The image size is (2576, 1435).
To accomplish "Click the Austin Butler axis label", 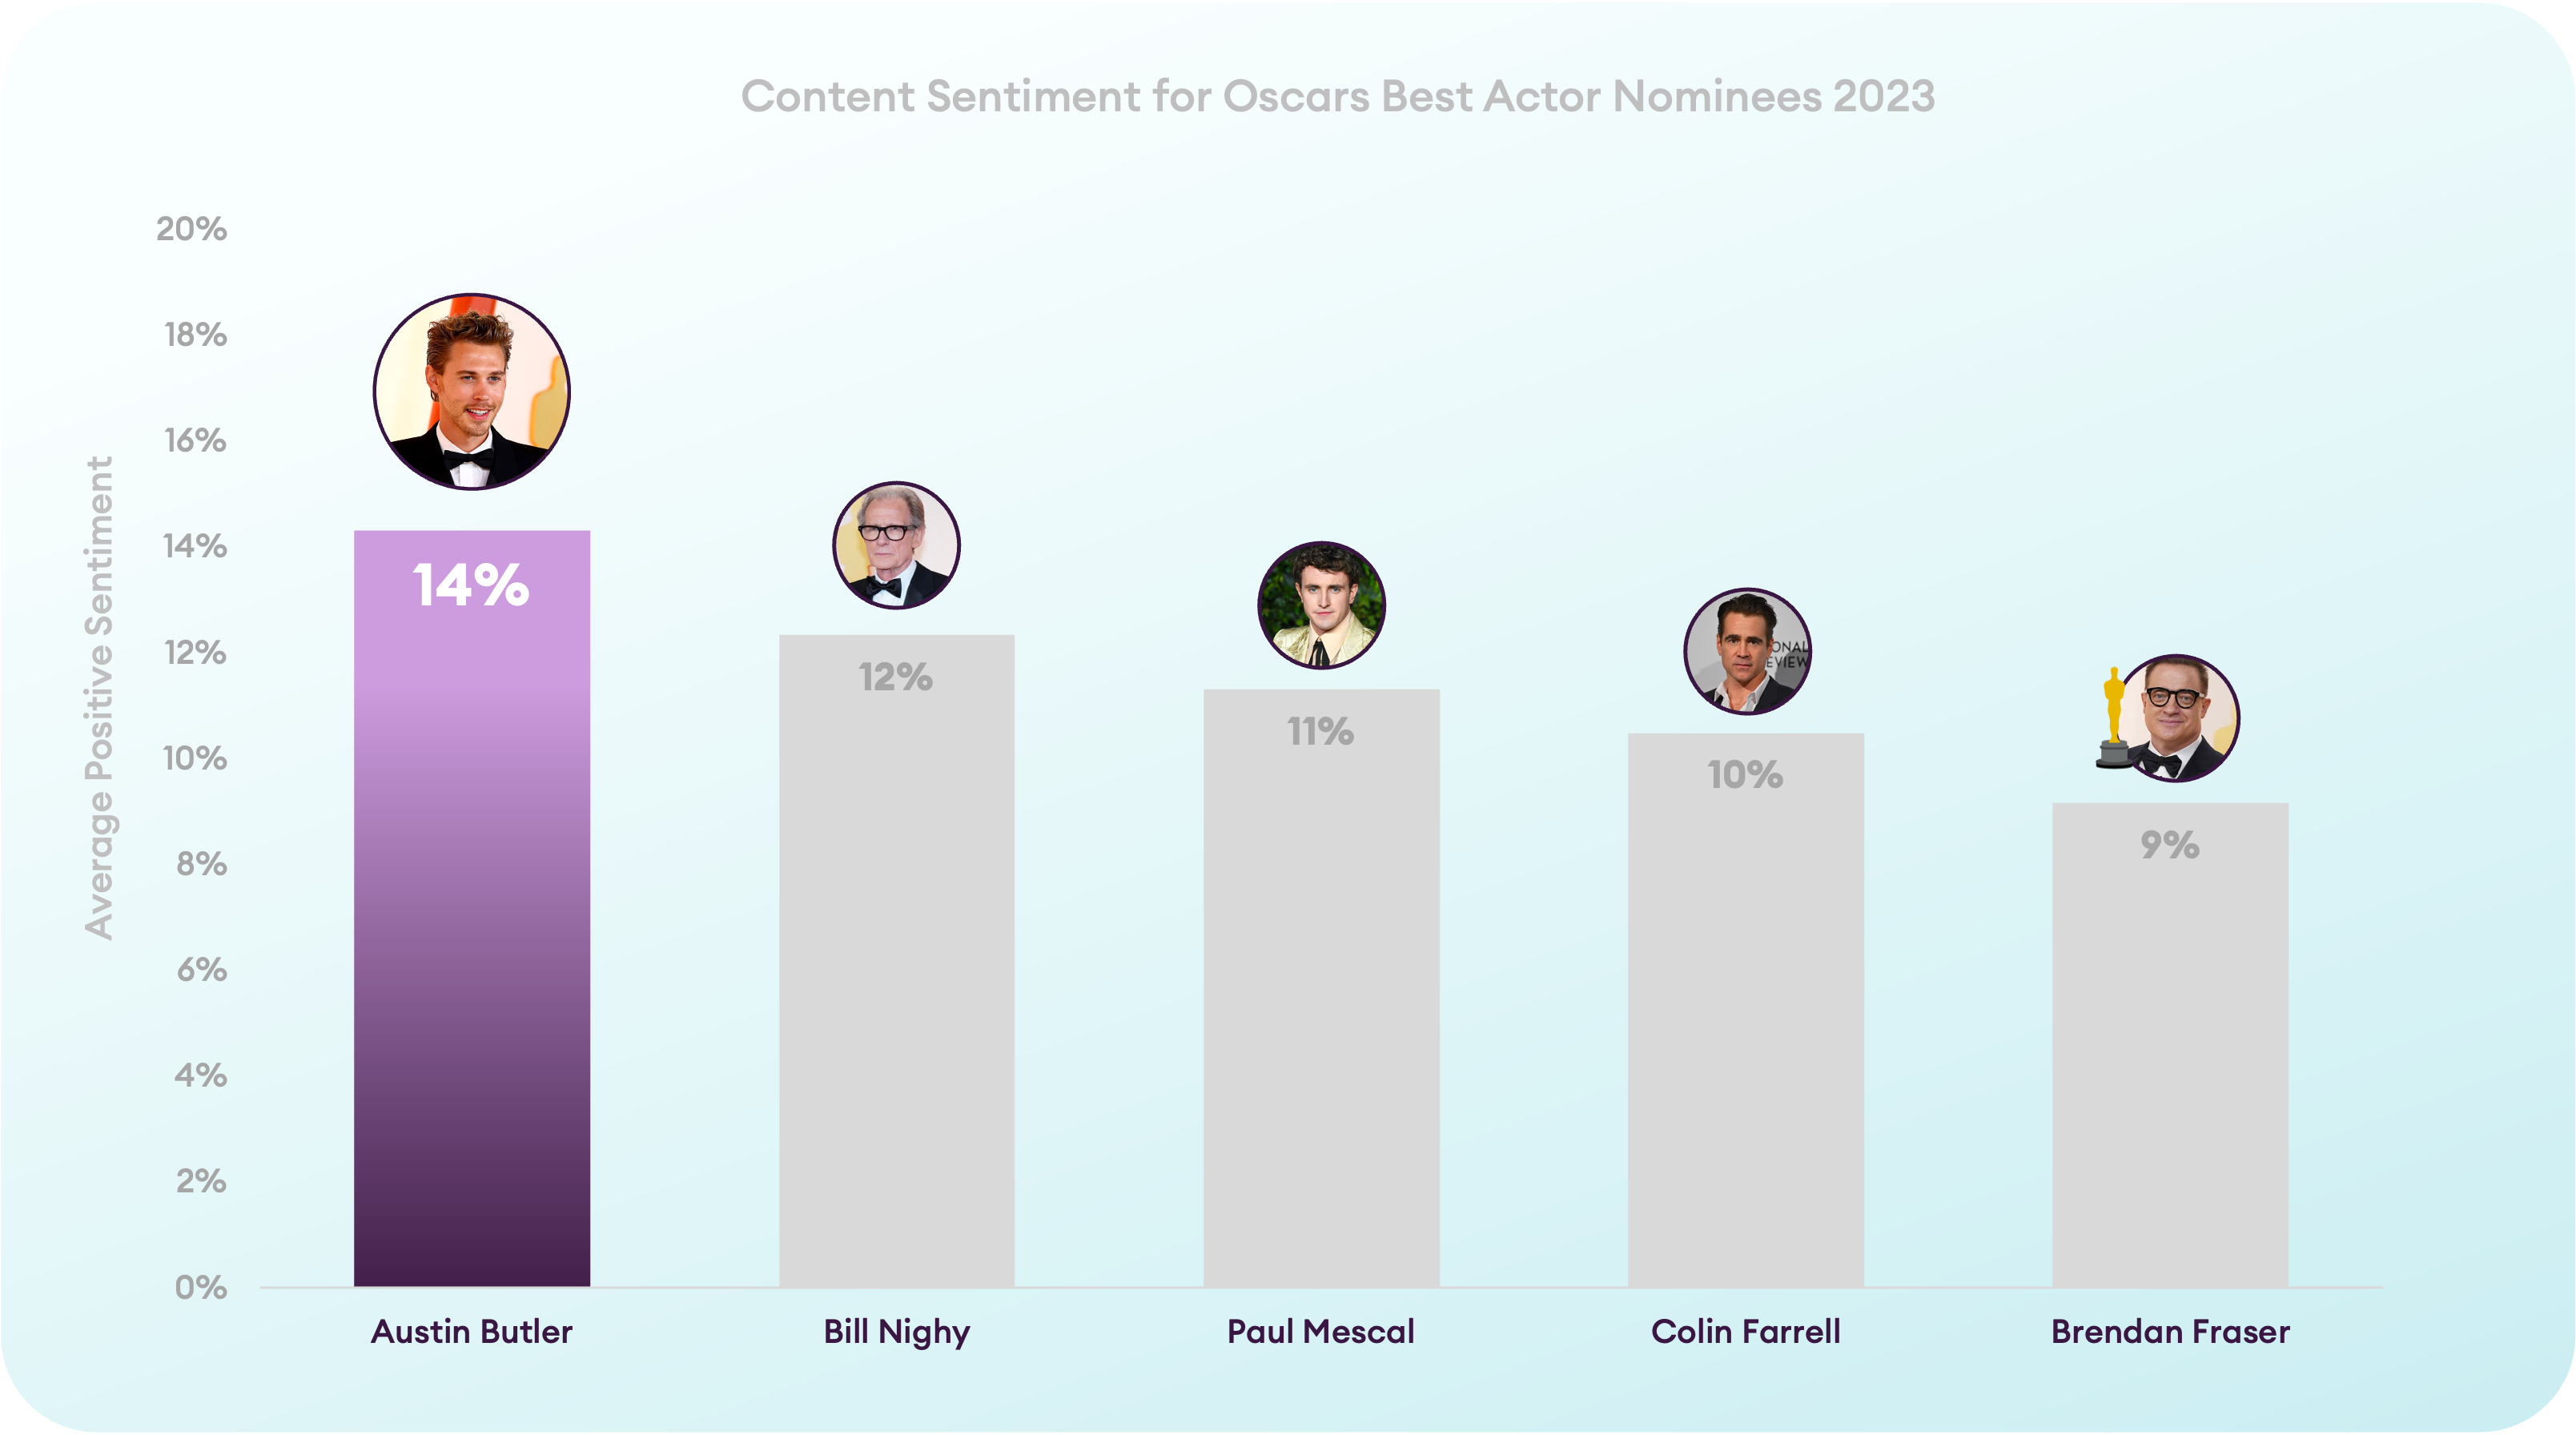I will click(x=471, y=1331).
